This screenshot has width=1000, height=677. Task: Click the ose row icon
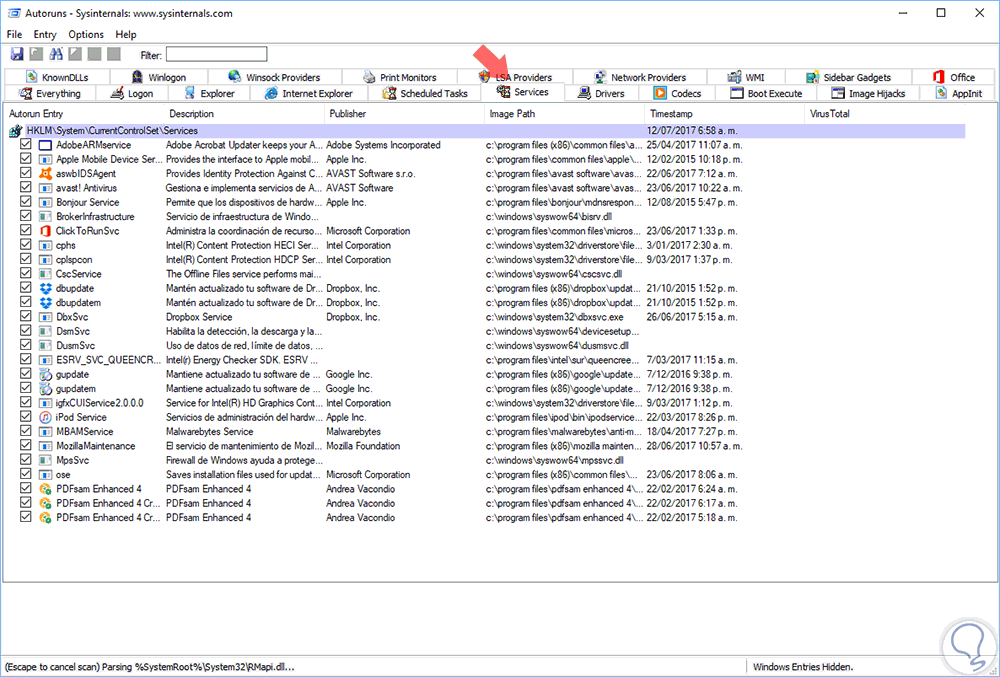45,475
